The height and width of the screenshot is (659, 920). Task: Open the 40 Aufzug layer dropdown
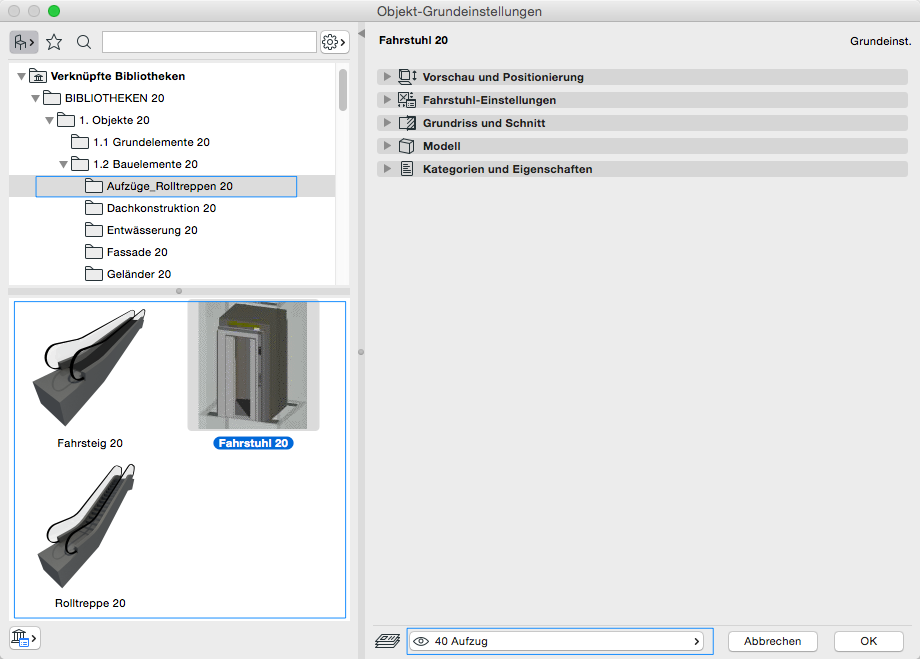[559, 641]
